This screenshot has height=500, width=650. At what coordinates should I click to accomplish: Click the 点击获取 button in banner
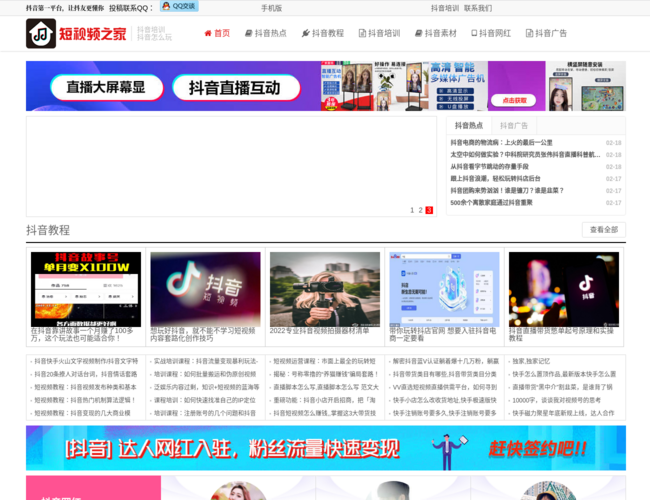pos(514,100)
